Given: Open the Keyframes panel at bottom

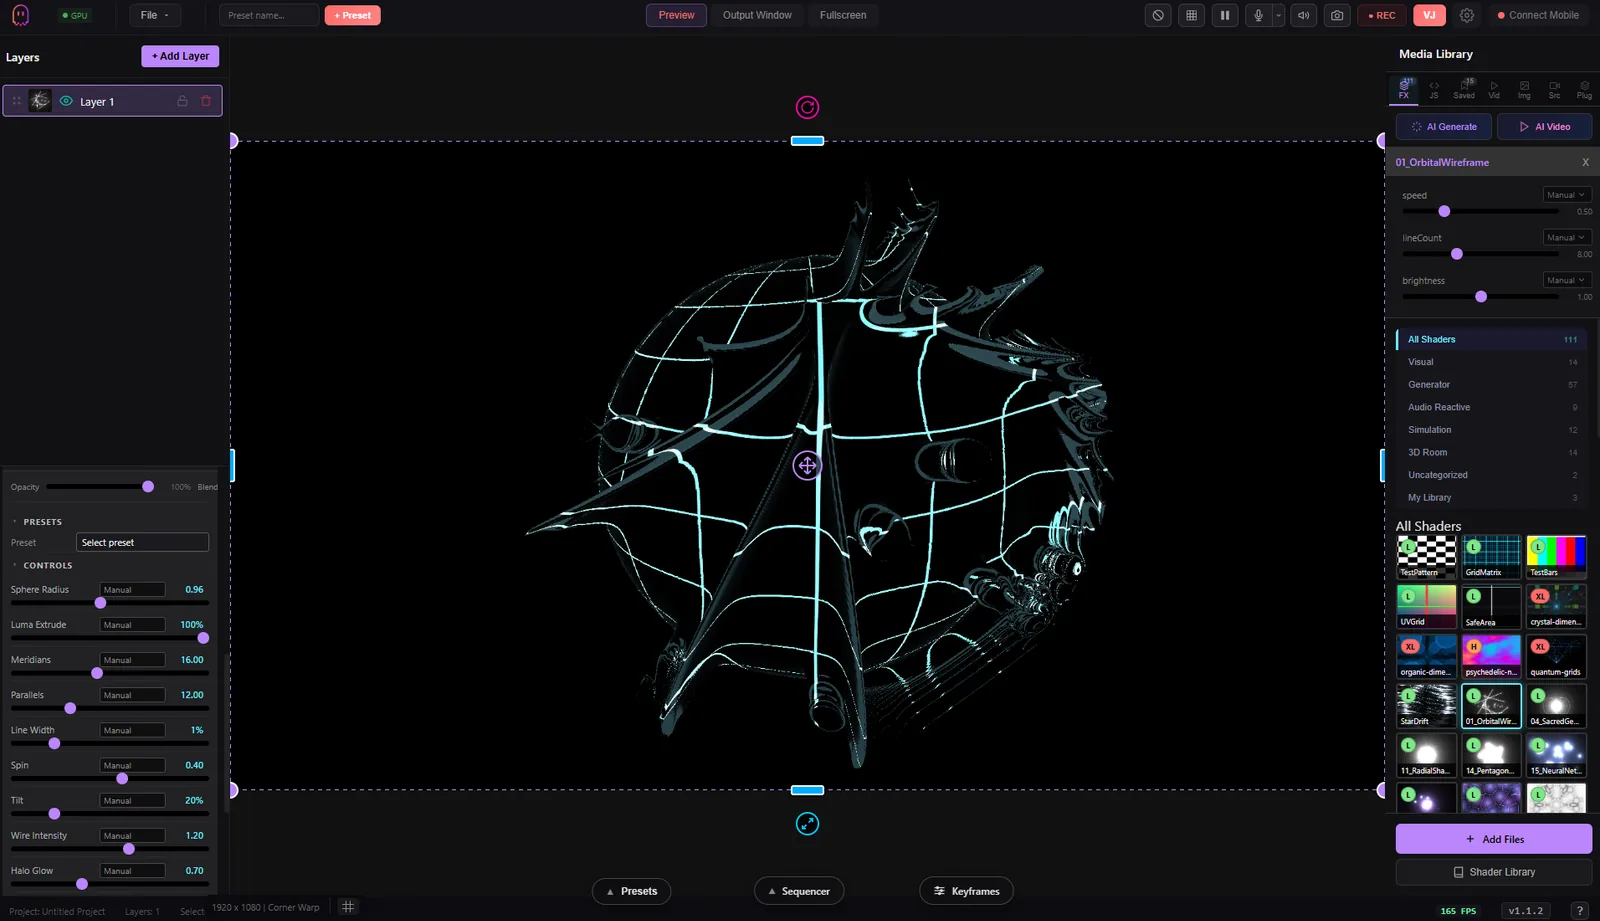Looking at the screenshot, I should [x=966, y=891].
